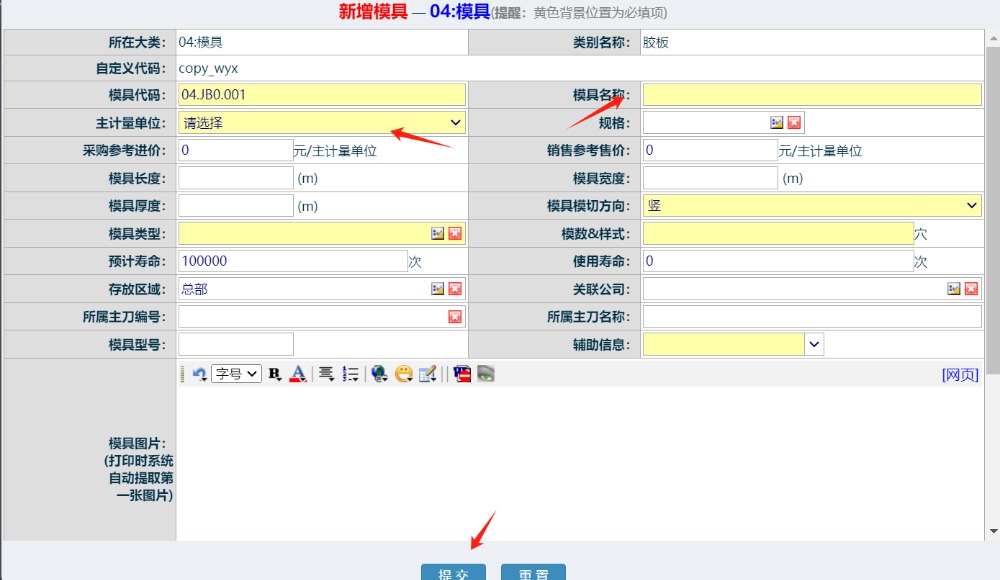Click the vertical scrollbar on the right
This screenshot has width=1000, height=580.
pyautogui.click(x=992, y=200)
